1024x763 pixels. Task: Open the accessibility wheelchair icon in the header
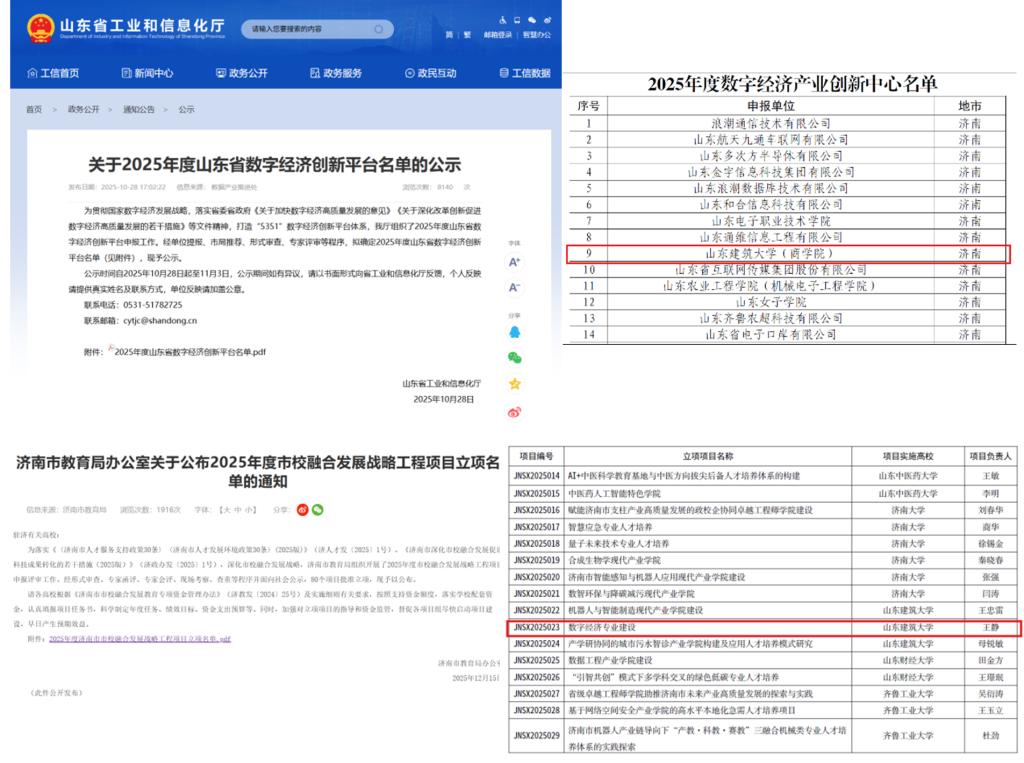click(x=502, y=20)
